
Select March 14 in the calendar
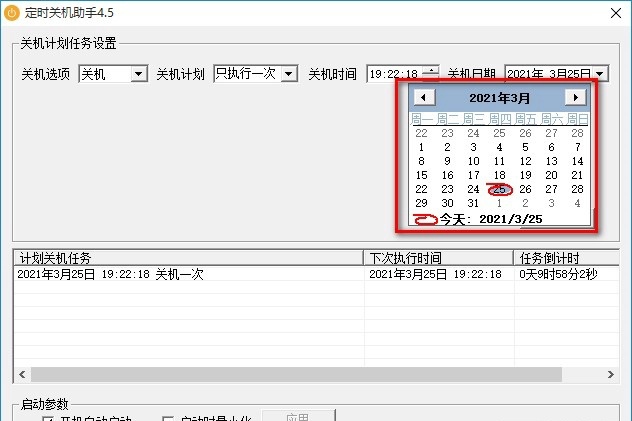tap(577, 161)
